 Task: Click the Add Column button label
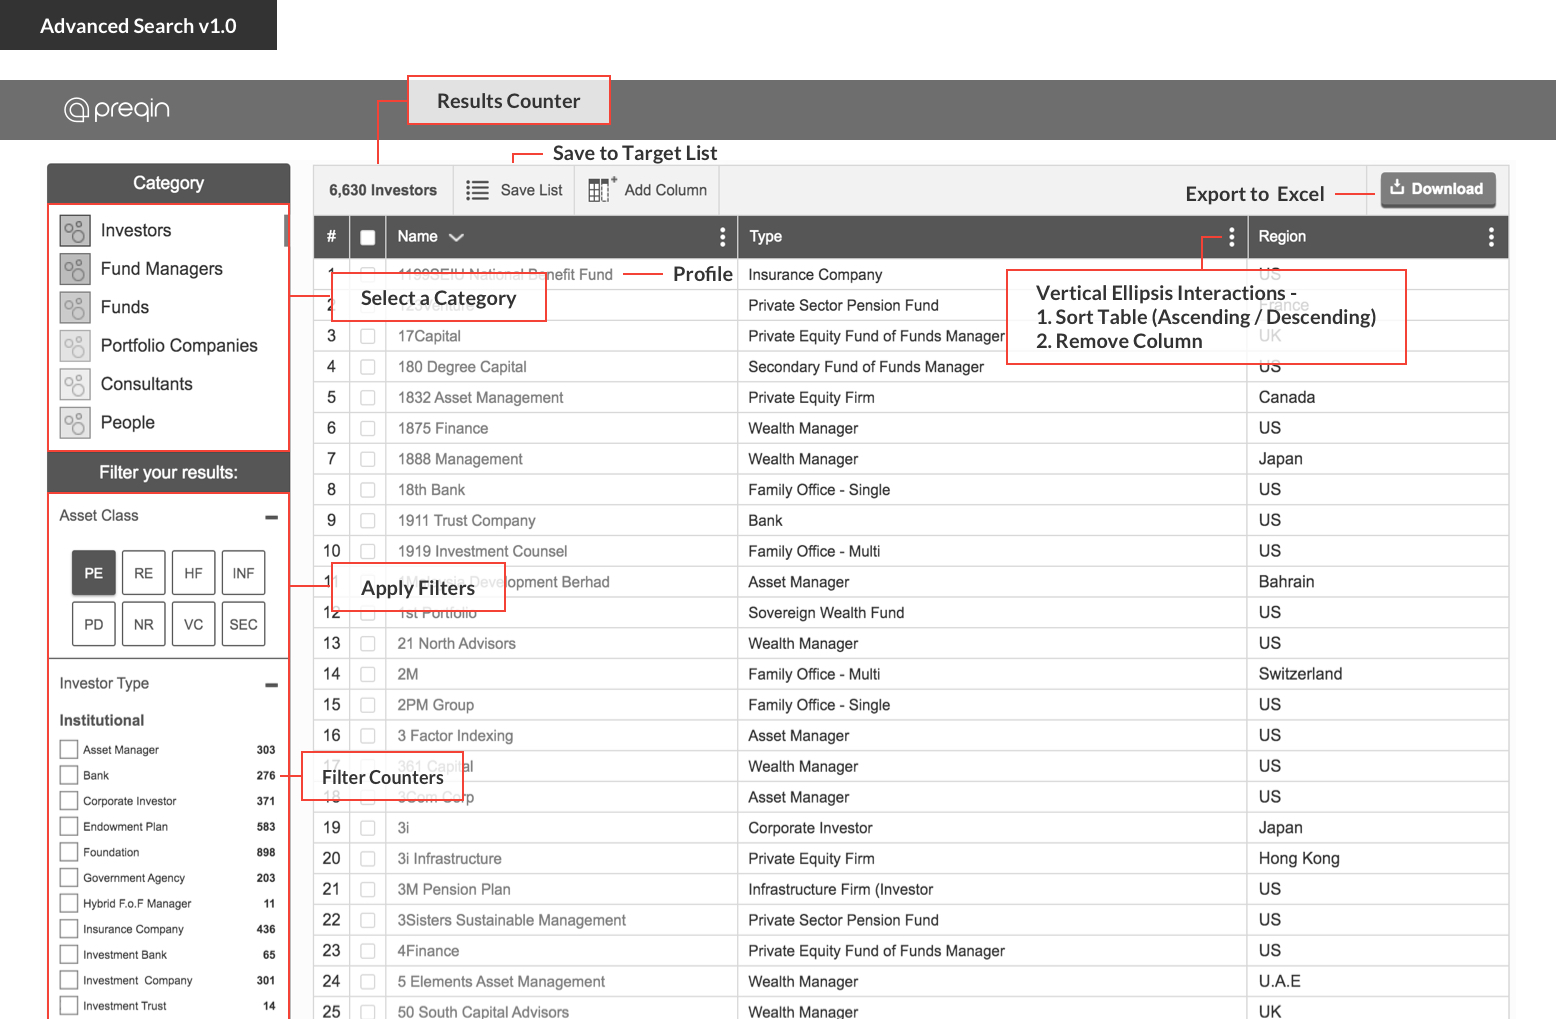666,190
